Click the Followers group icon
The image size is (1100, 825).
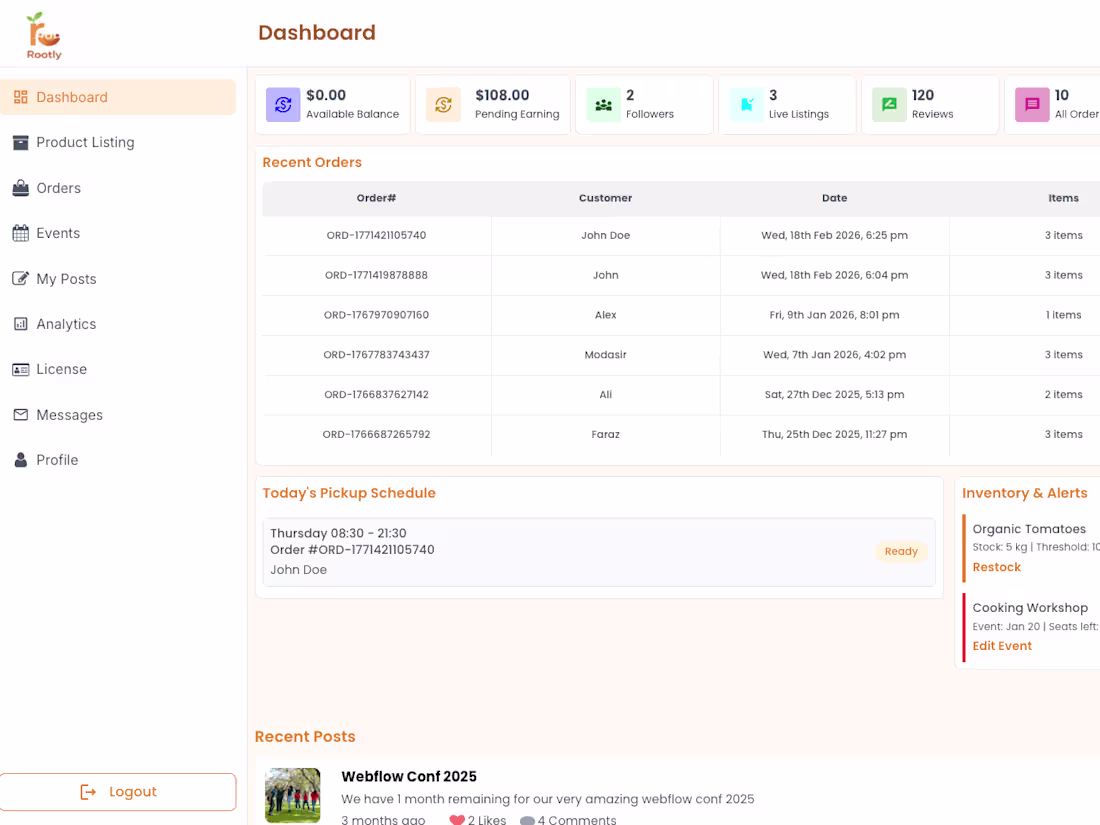[x=604, y=104]
